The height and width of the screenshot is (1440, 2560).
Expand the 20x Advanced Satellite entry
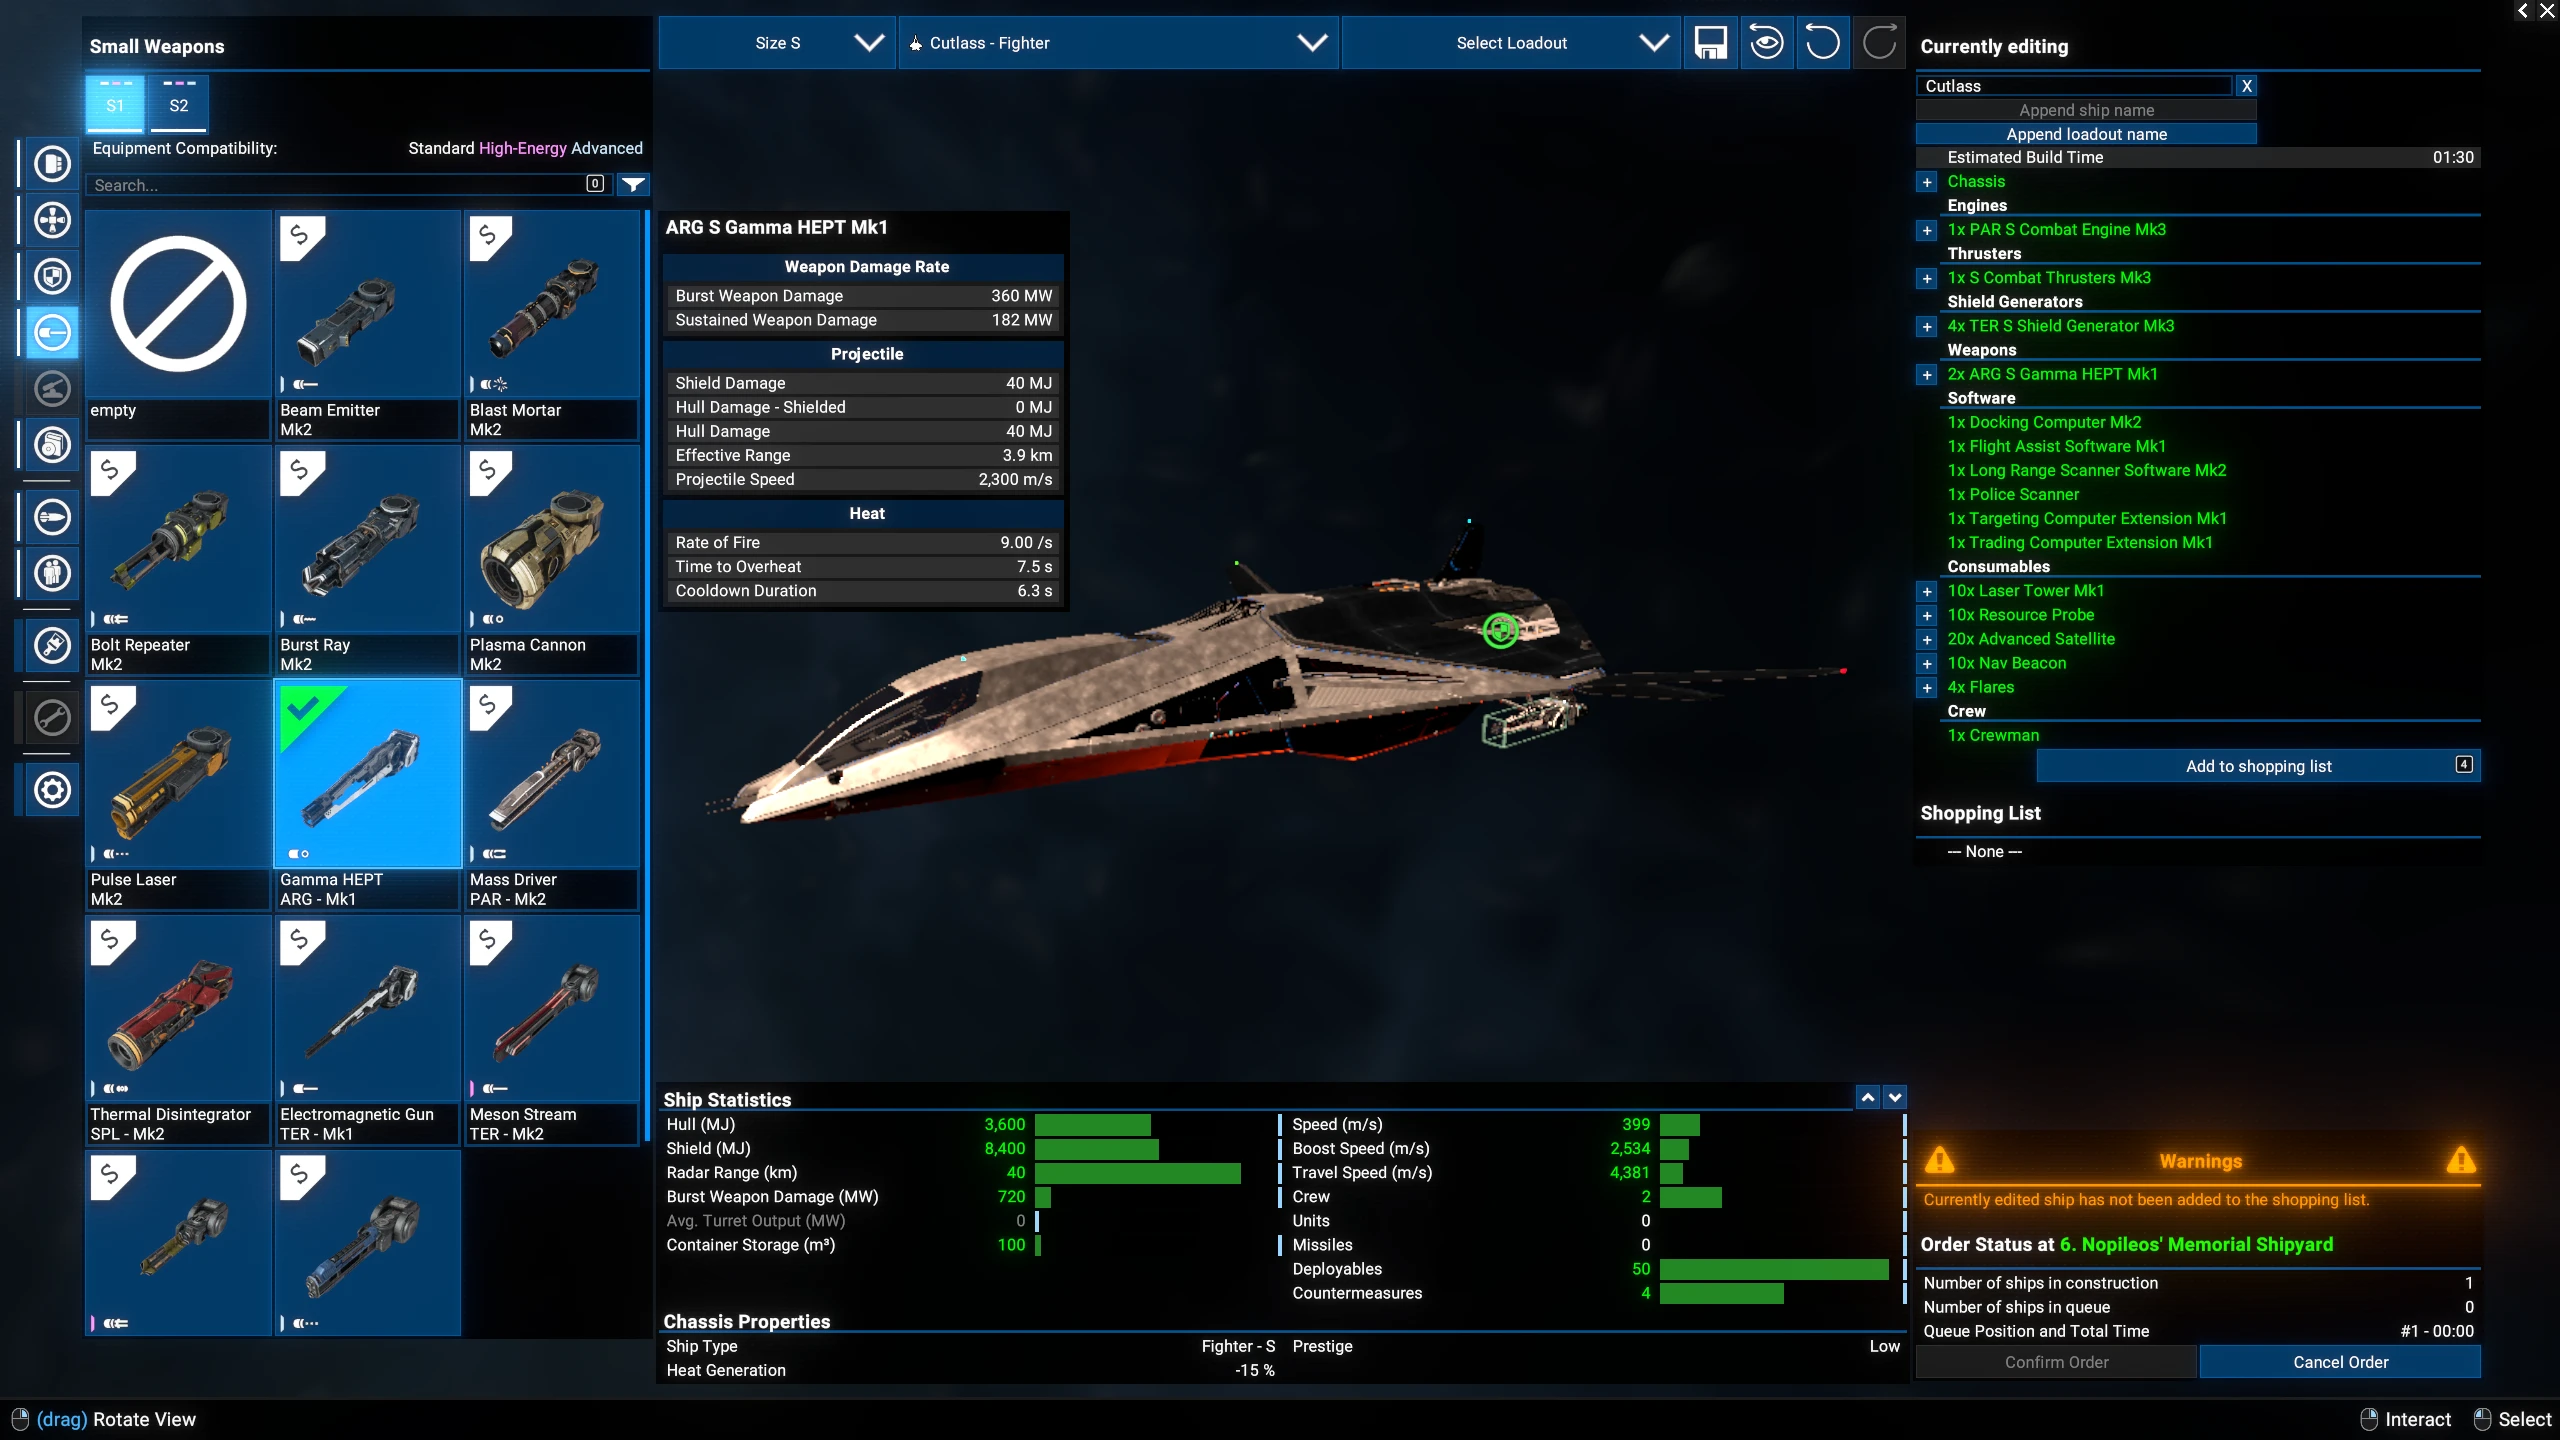1927,639
